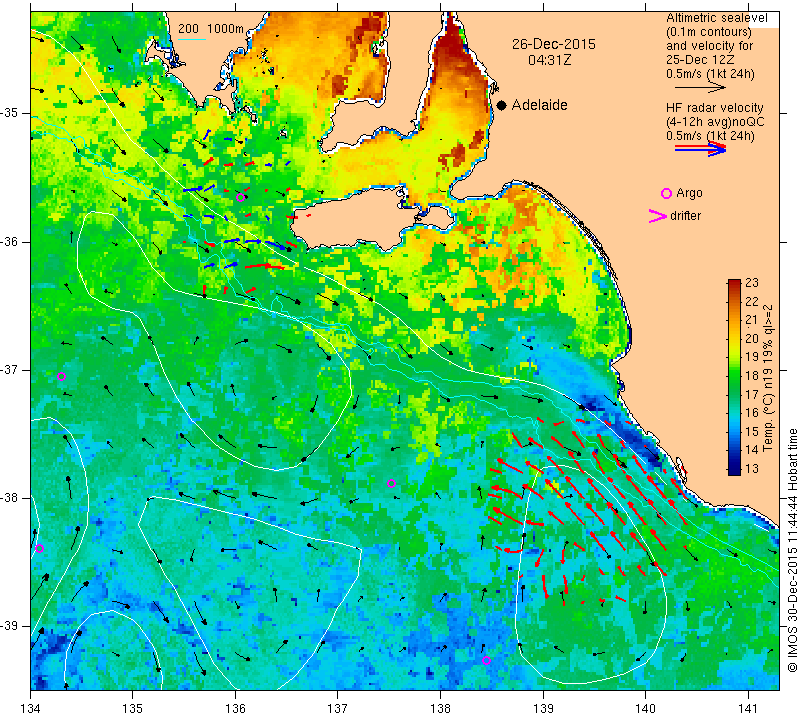Image resolution: width=800 pixels, height=720 pixels.
Task: Click longitude axis label 134
Action: (x=30, y=709)
